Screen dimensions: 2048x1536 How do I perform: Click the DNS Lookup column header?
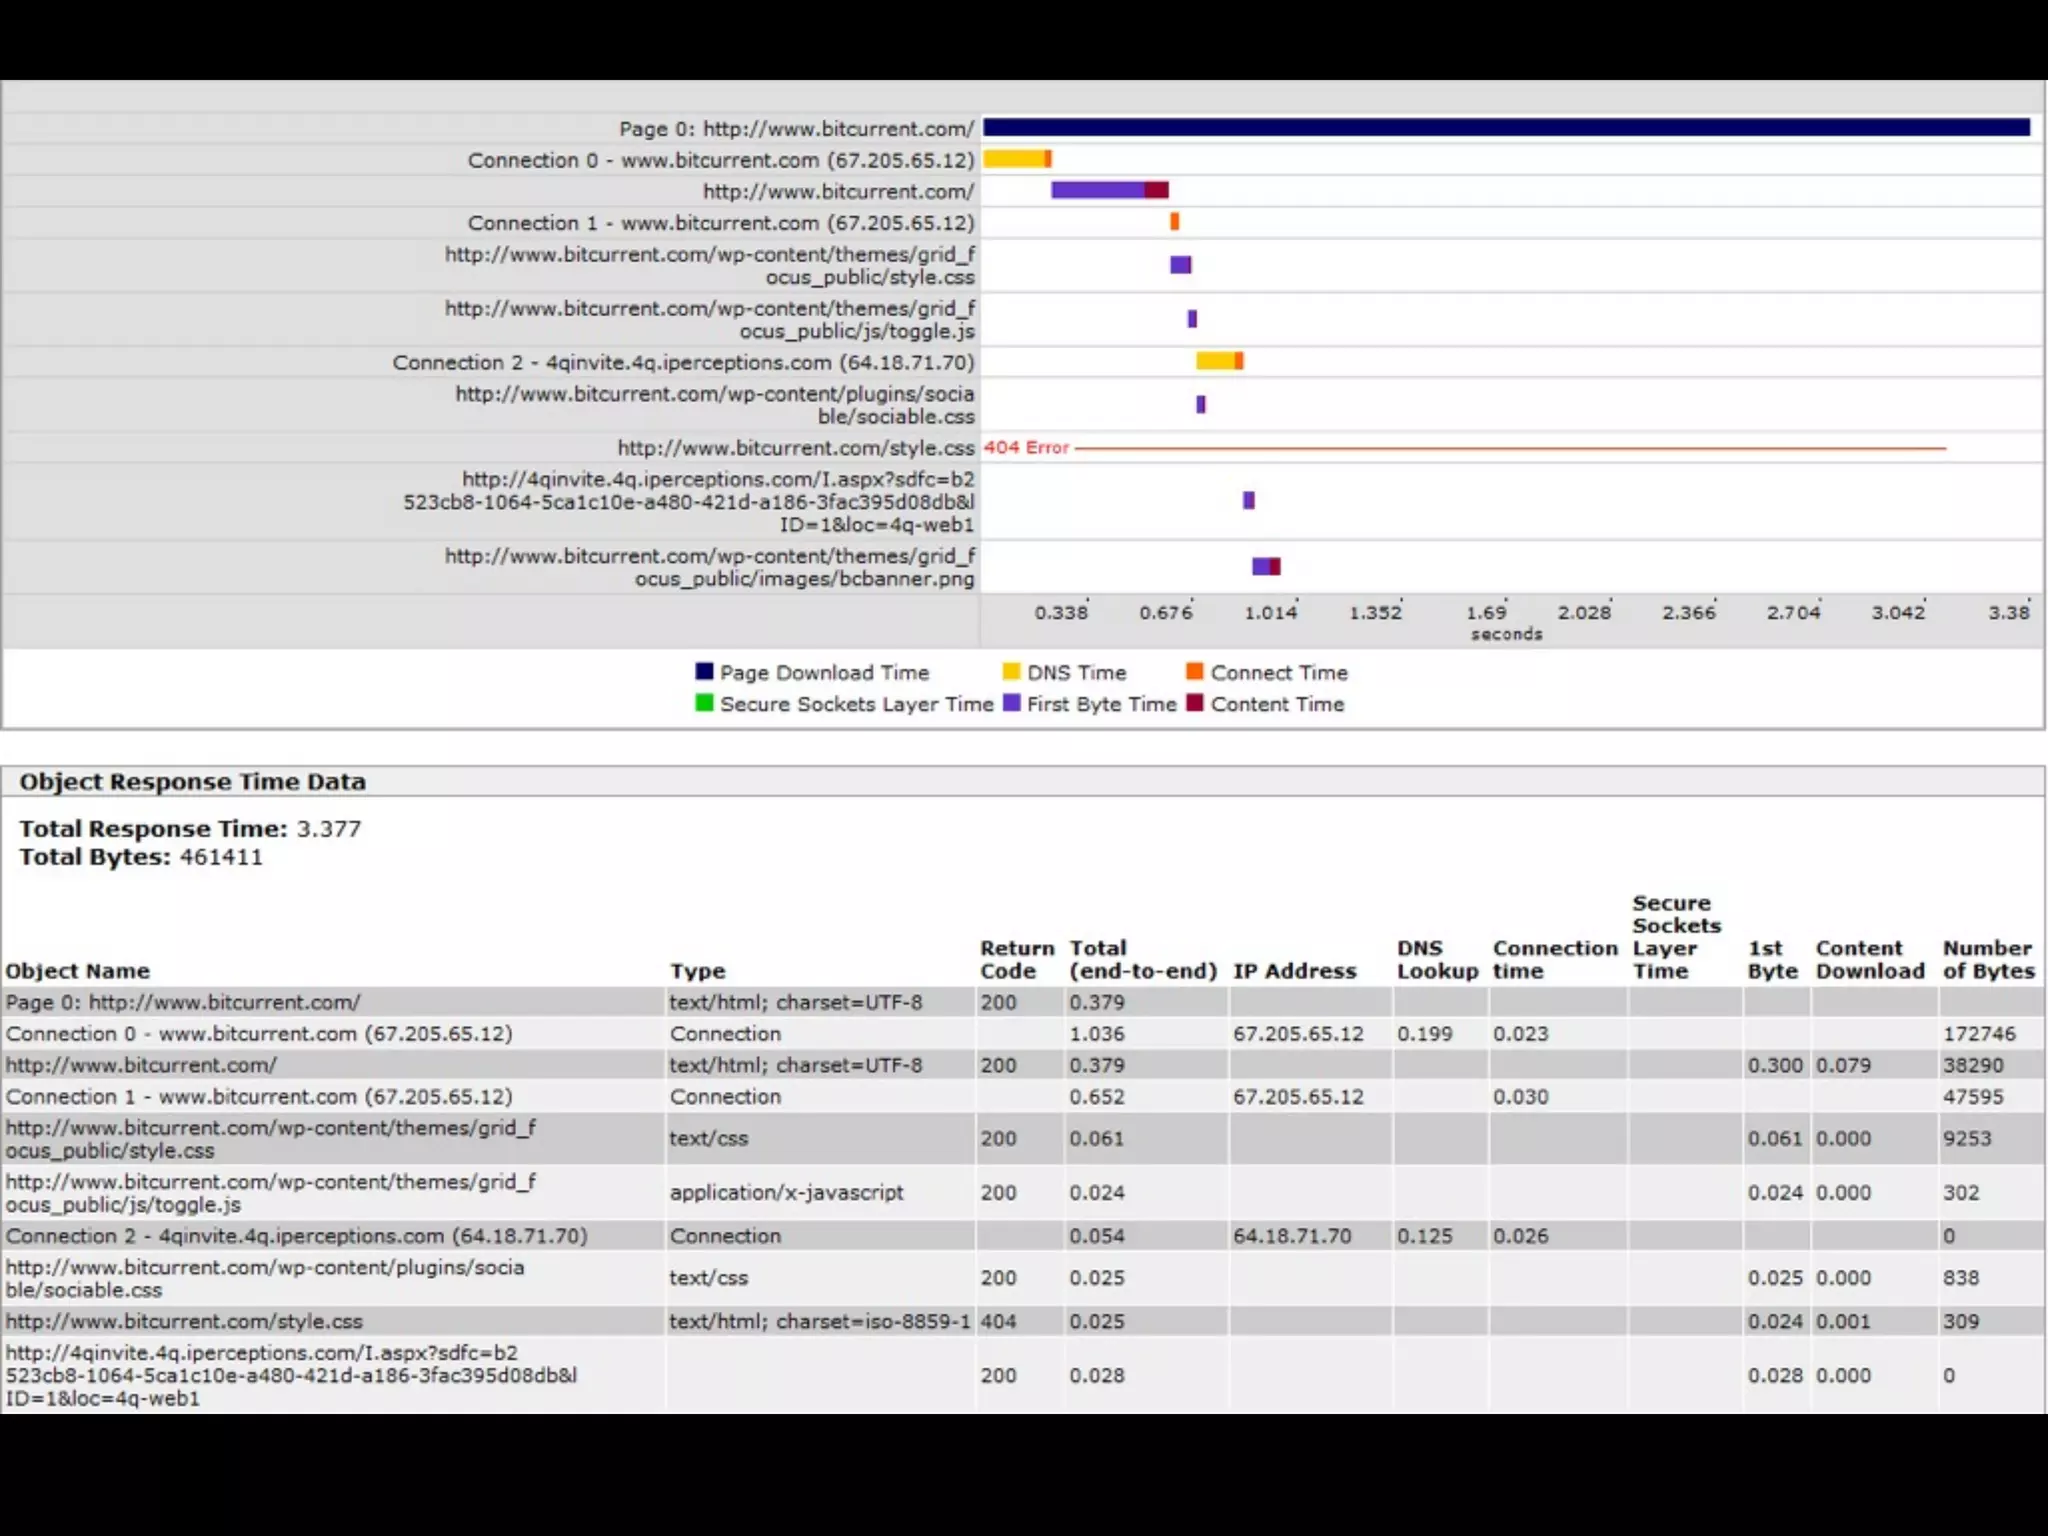pyautogui.click(x=1436, y=959)
